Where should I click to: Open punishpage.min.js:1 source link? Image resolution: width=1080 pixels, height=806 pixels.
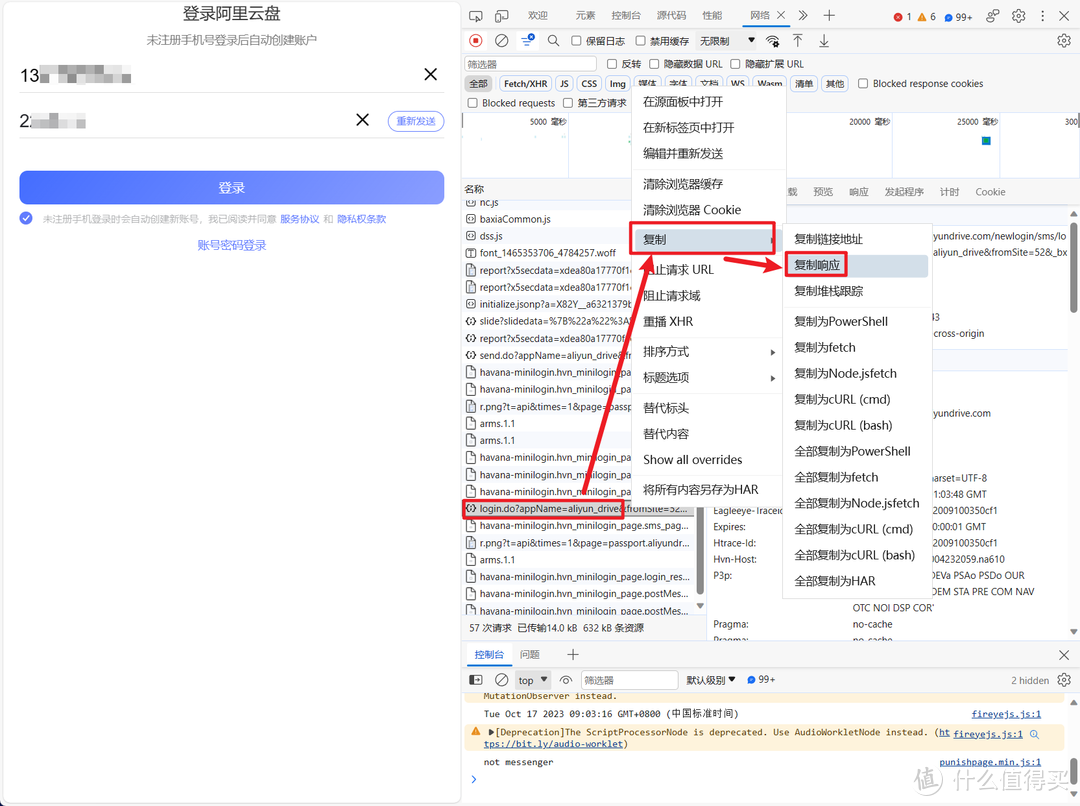pos(990,762)
